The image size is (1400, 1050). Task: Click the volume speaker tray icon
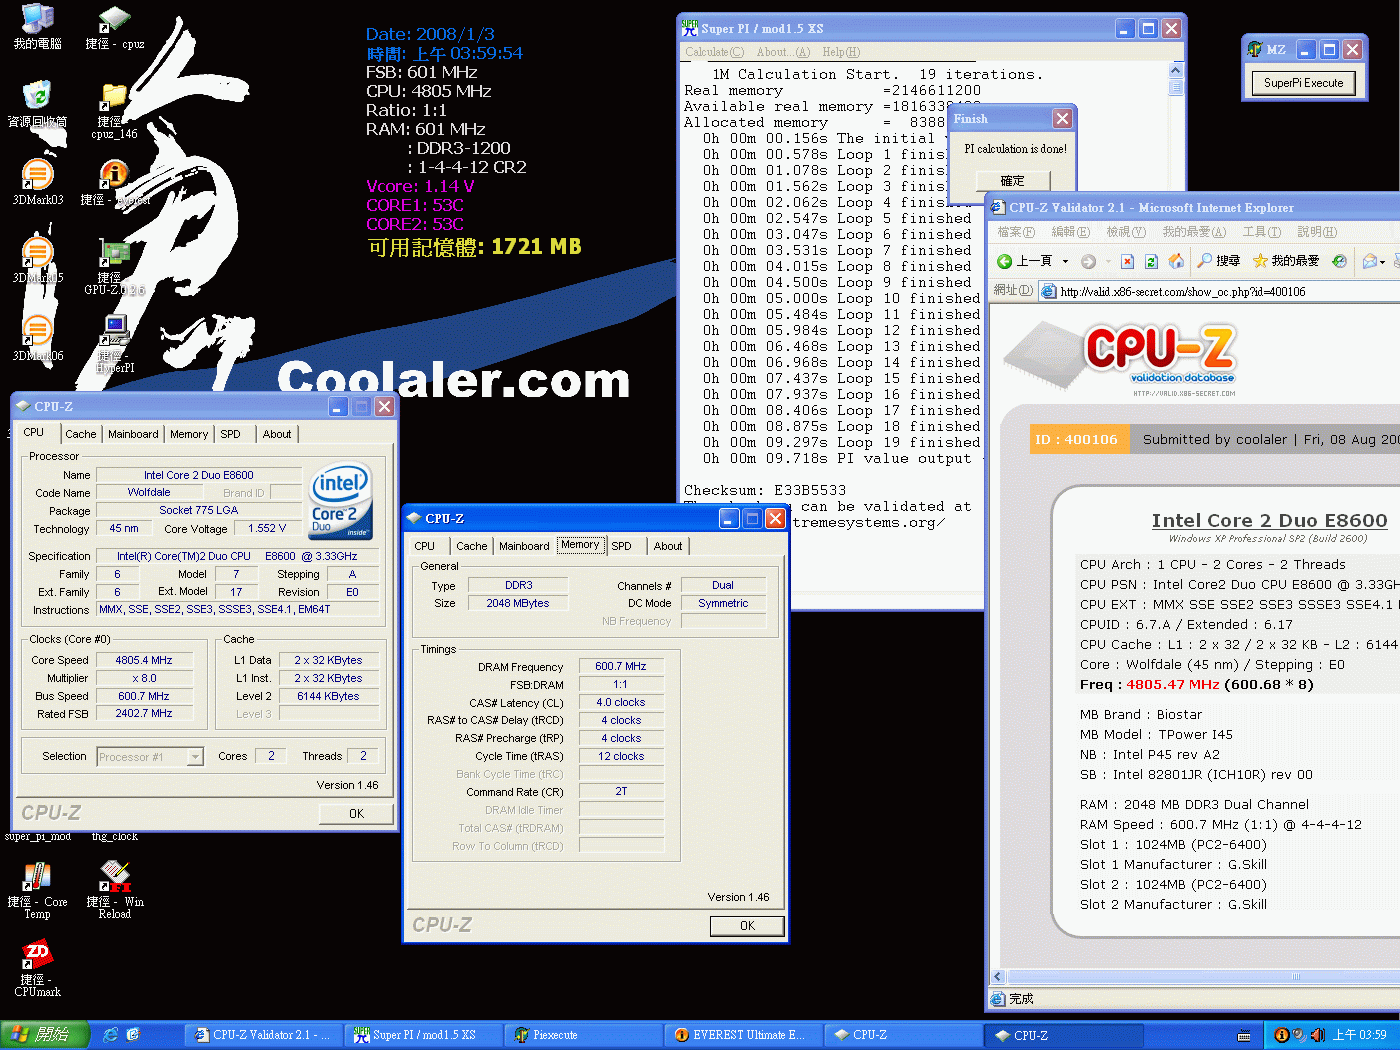pos(1318,1035)
